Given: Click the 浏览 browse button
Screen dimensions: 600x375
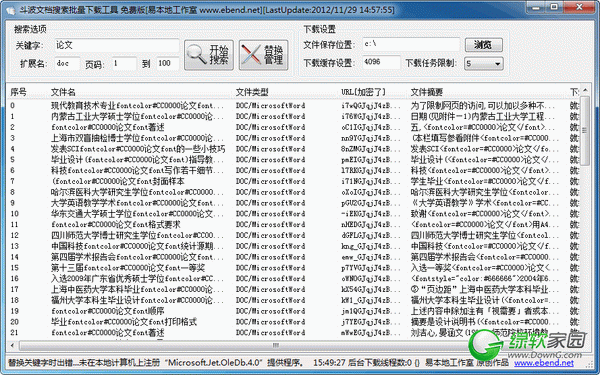Looking at the screenshot, I should pos(484,45).
